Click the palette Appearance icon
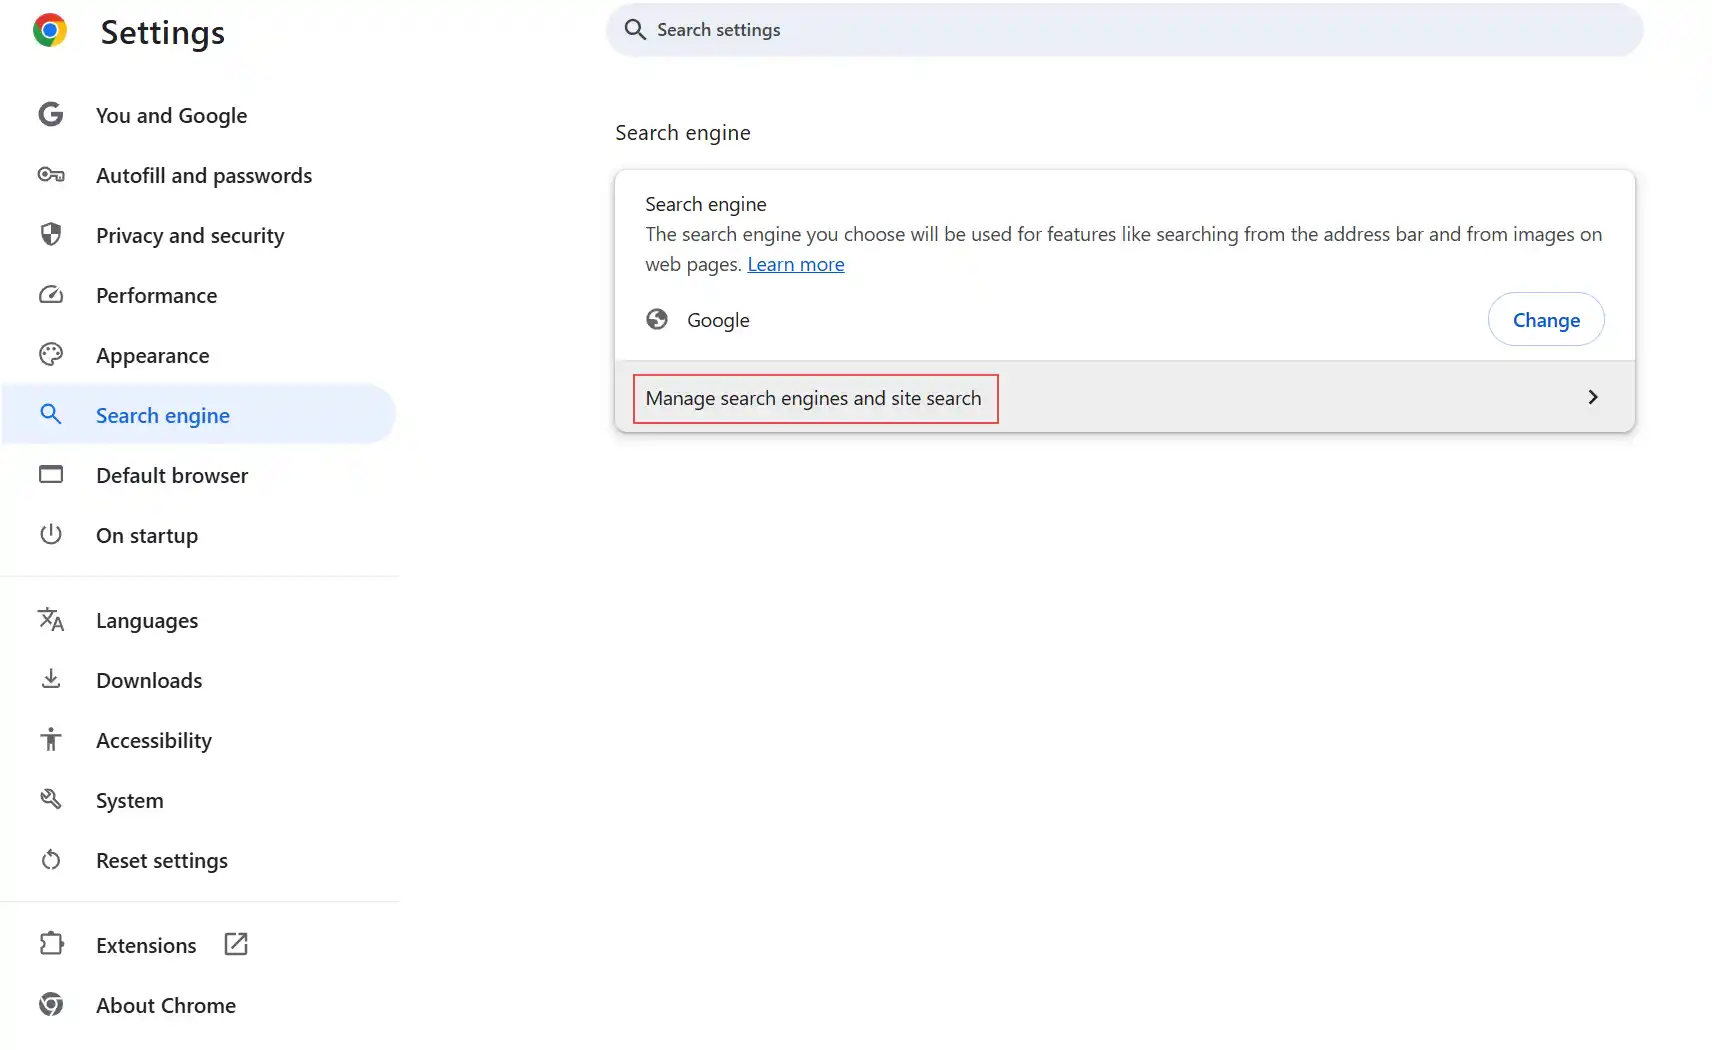Screen dimensions: 1712x1050 coord(51,355)
